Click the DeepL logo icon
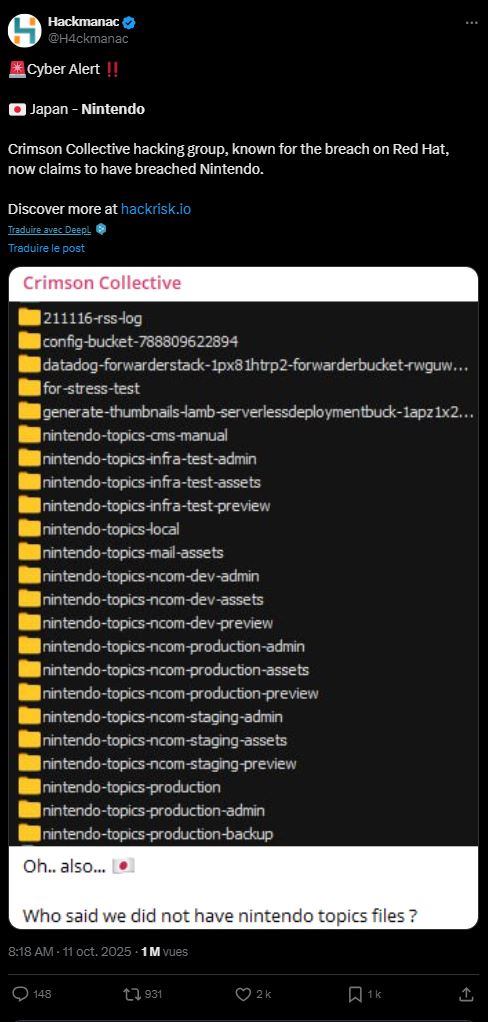The width and height of the screenshot is (488, 1022). 100,229
